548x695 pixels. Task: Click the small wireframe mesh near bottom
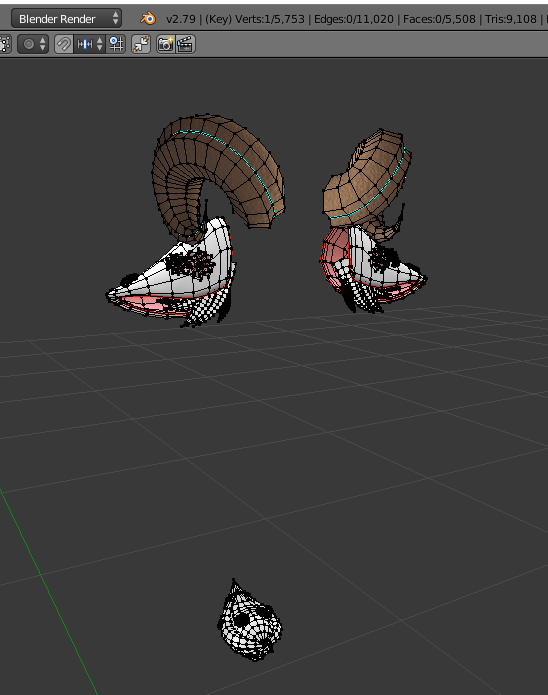(x=250, y=621)
